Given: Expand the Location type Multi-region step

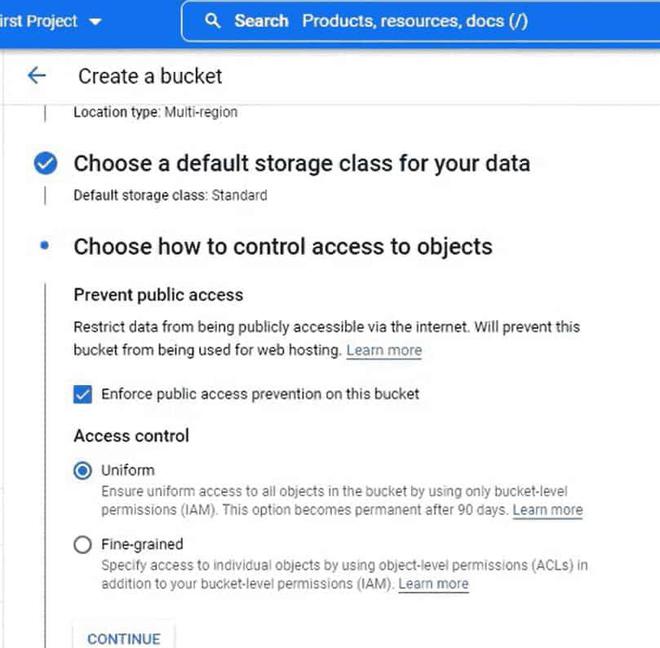Looking at the screenshot, I should (155, 113).
